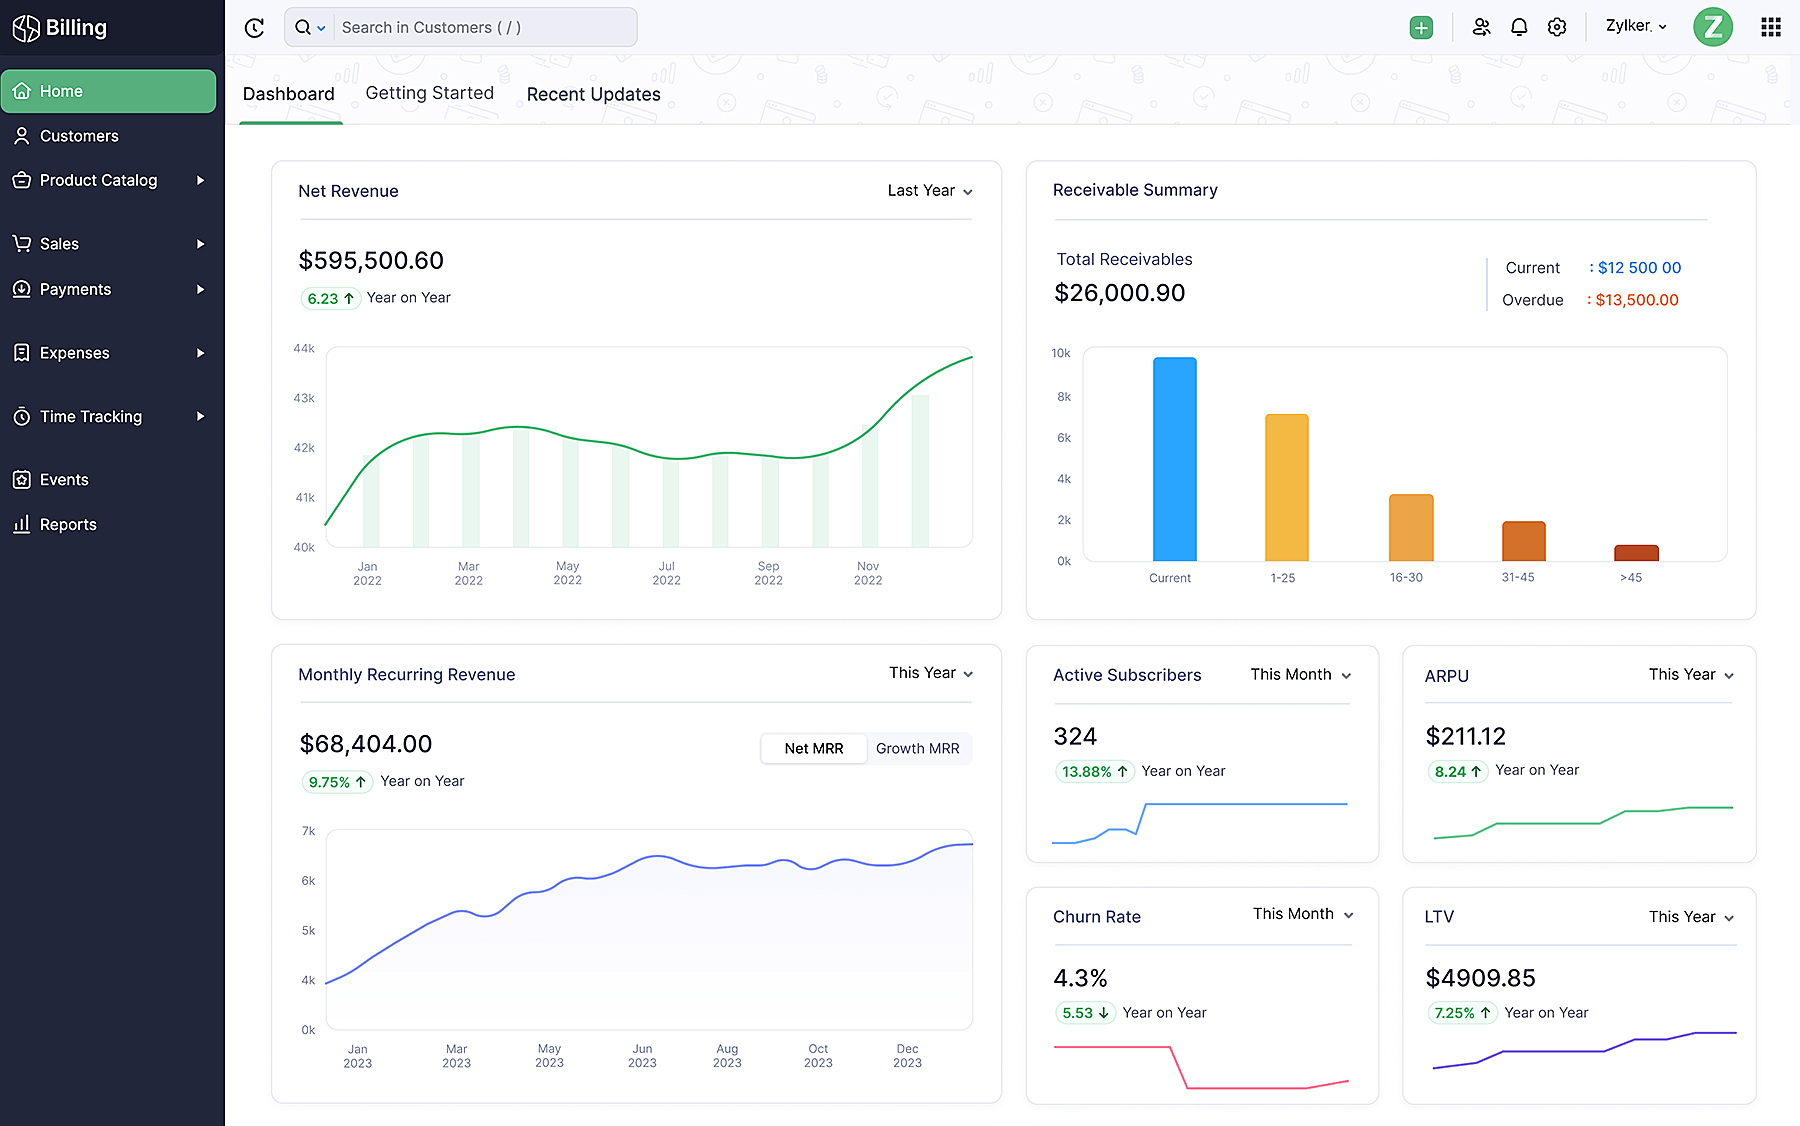This screenshot has width=1800, height=1126.
Task: Switch to Net MRR view
Action: (x=813, y=748)
